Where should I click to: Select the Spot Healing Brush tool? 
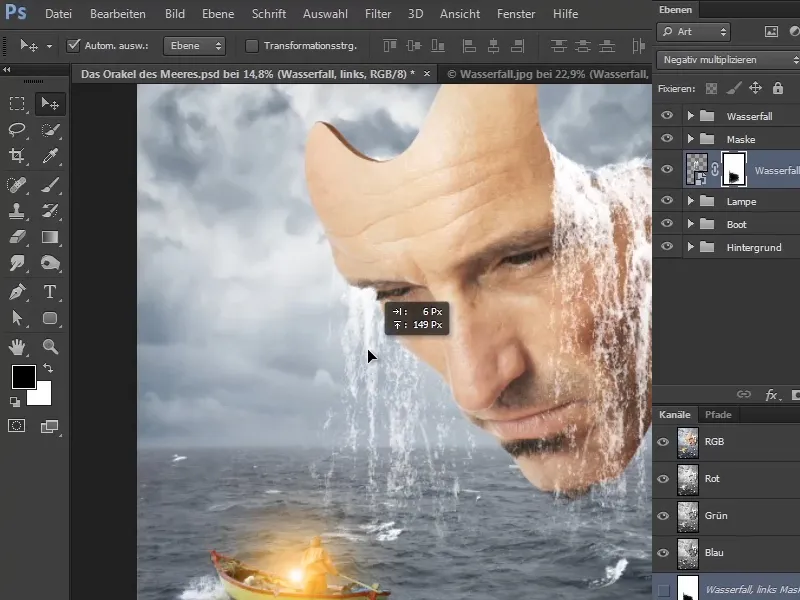pyautogui.click(x=17, y=185)
